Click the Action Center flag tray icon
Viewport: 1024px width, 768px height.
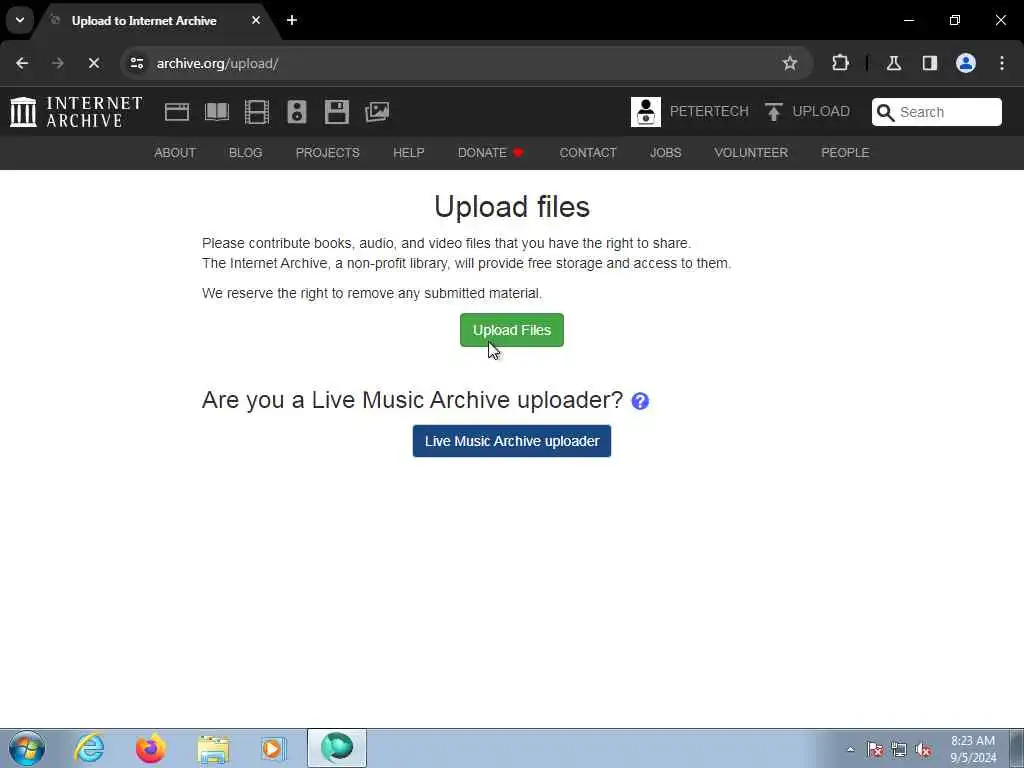pyautogui.click(x=874, y=750)
